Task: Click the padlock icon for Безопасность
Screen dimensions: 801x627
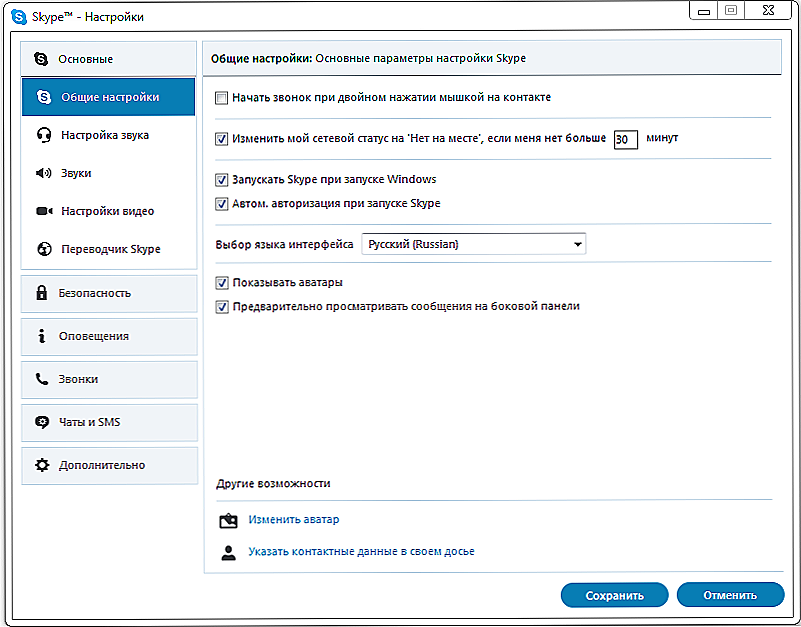Action: click(x=41, y=293)
